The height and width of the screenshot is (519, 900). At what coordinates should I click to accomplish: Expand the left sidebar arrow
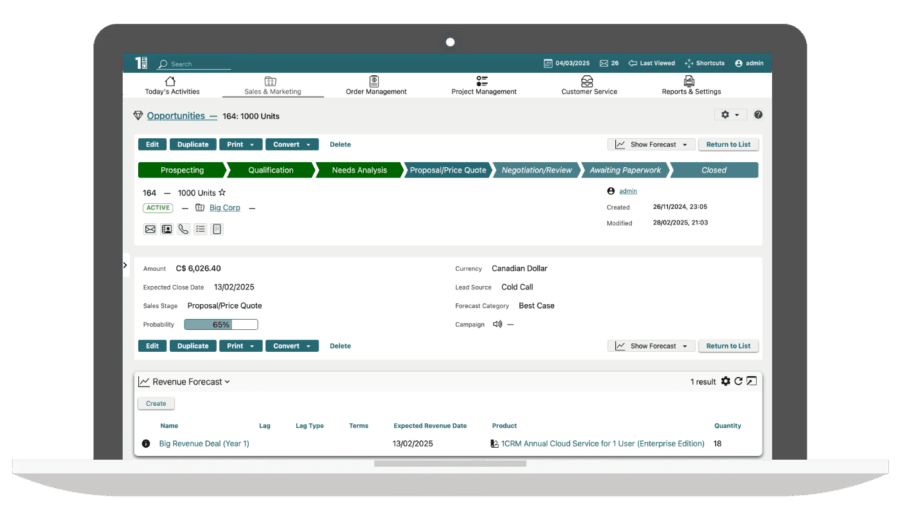pos(125,265)
